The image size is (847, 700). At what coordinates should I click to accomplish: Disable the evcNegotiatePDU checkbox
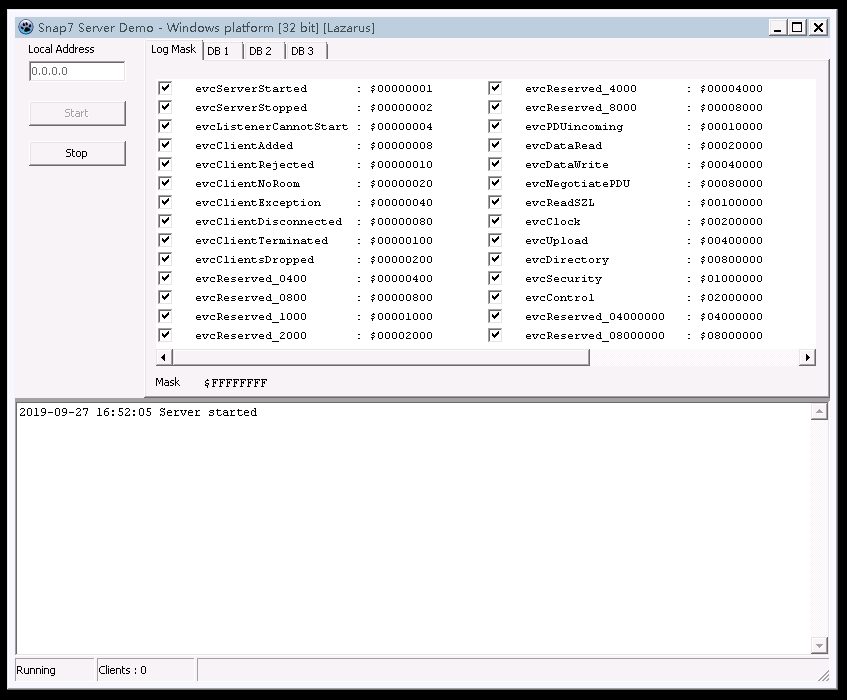click(x=495, y=183)
